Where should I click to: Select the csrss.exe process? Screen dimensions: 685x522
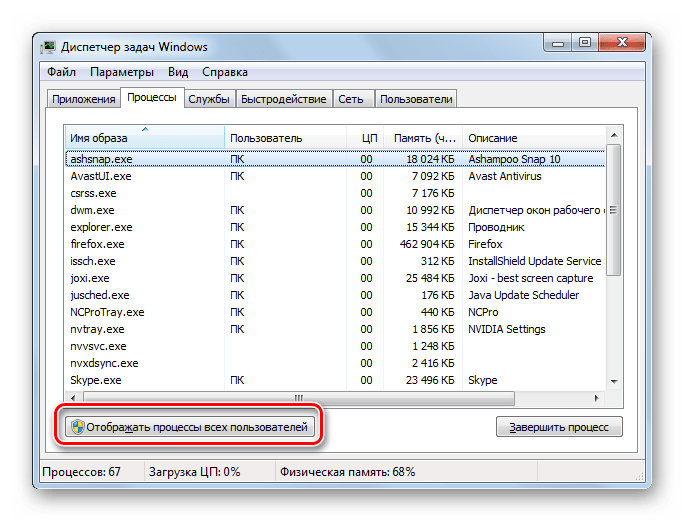[335, 193]
